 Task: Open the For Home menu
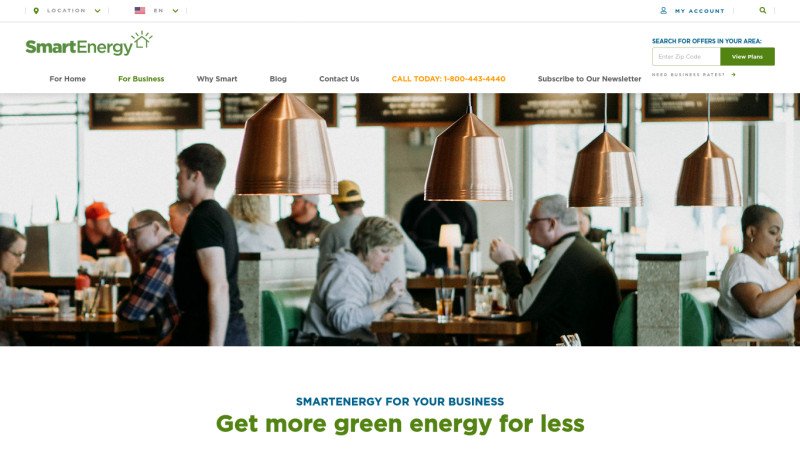point(67,79)
